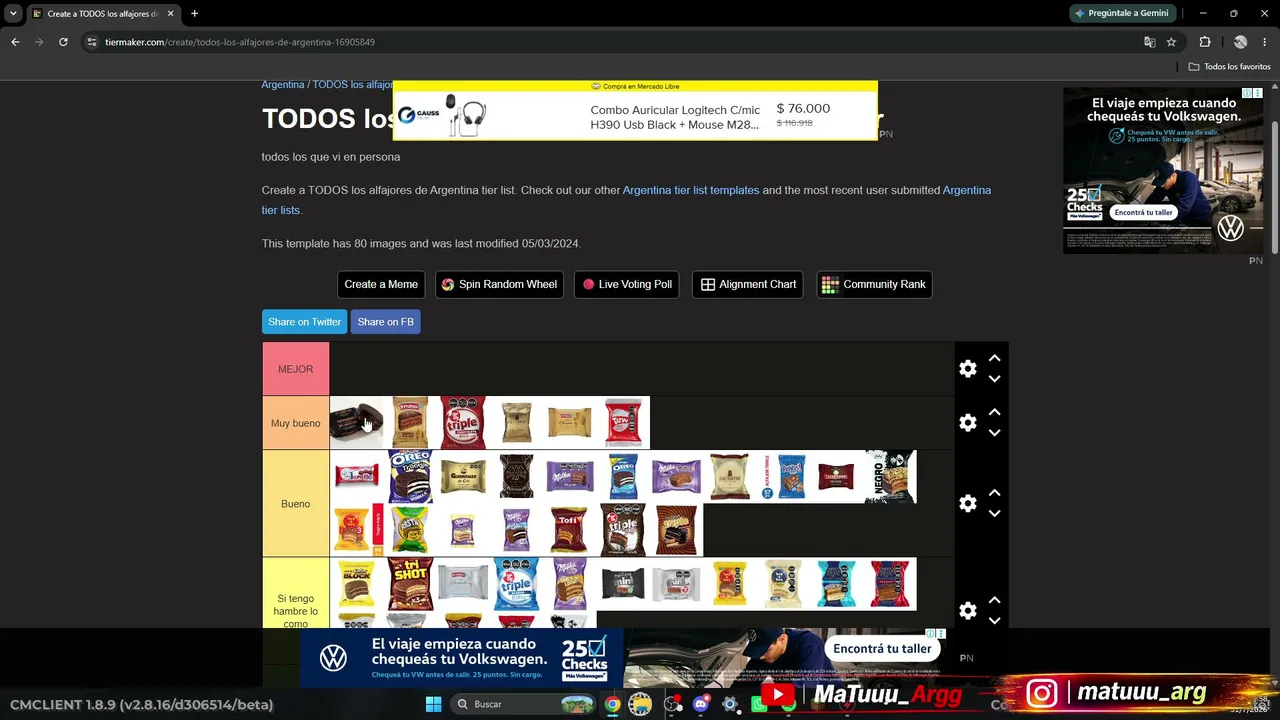
Task: Open the Chrome profile avatar menu
Action: (x=1240, y=42)
